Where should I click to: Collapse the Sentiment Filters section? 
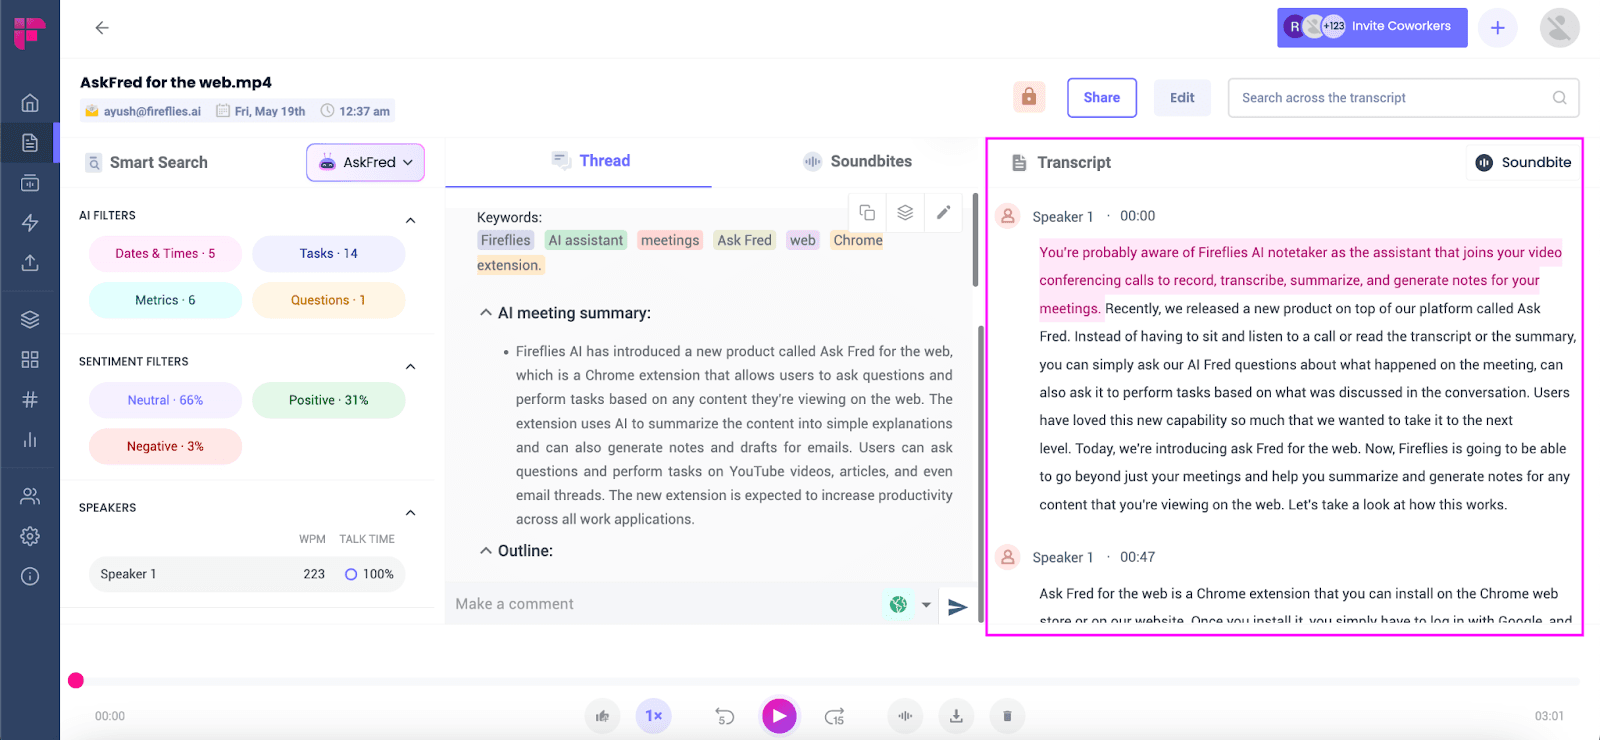(x=410, y=366)
